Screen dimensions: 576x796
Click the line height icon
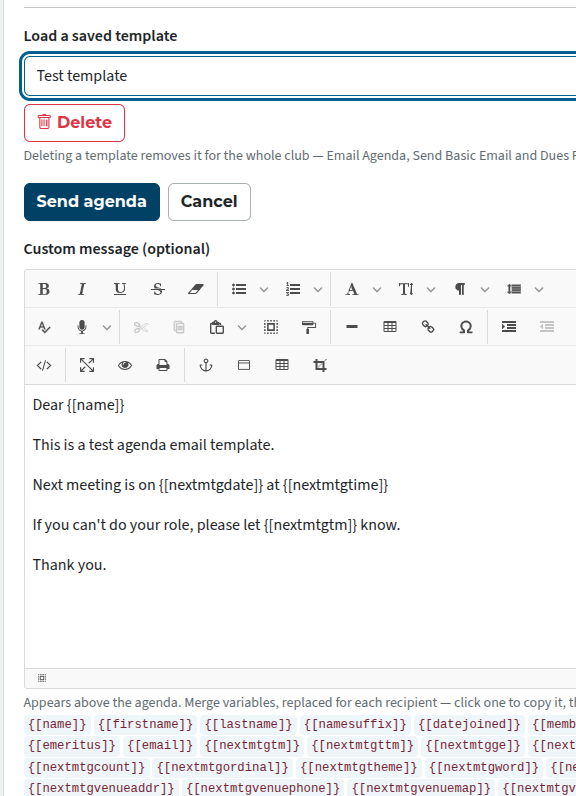(x=514, y=289)
